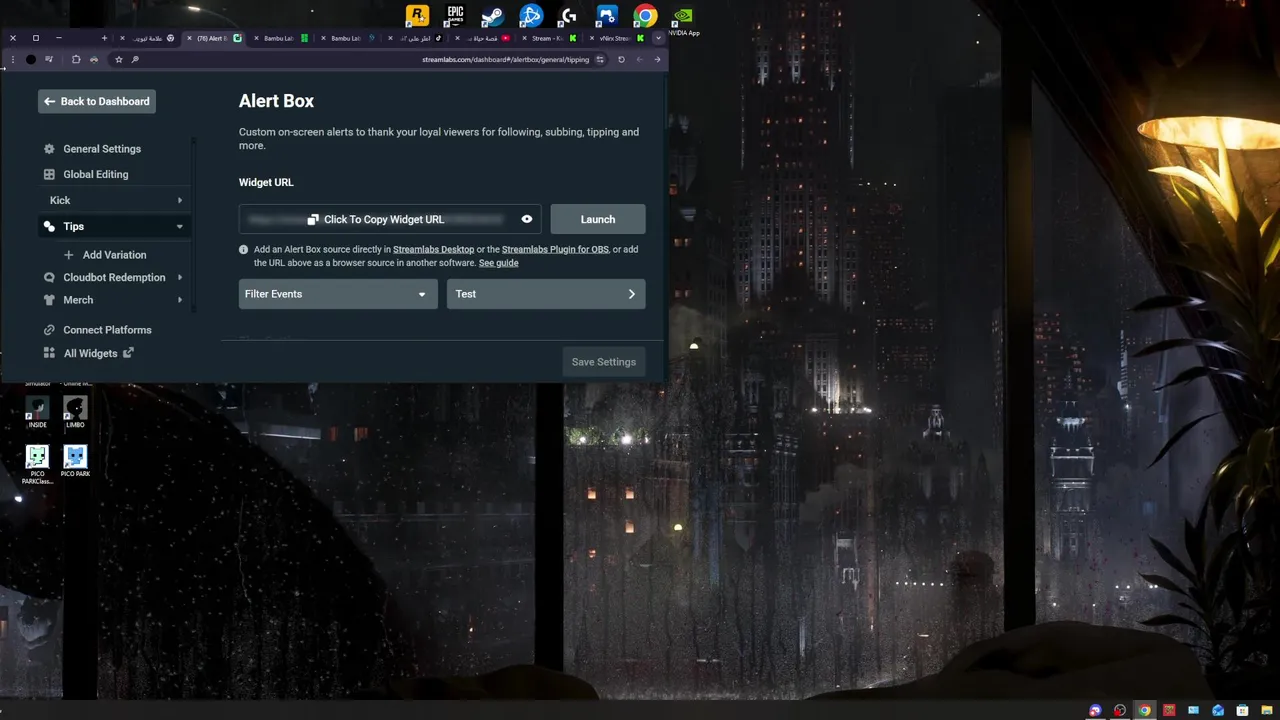Image resolution: width=1280 pixels, height=720 pixels.
Task: Open the Filter Events dropdown
Action: 338,294
